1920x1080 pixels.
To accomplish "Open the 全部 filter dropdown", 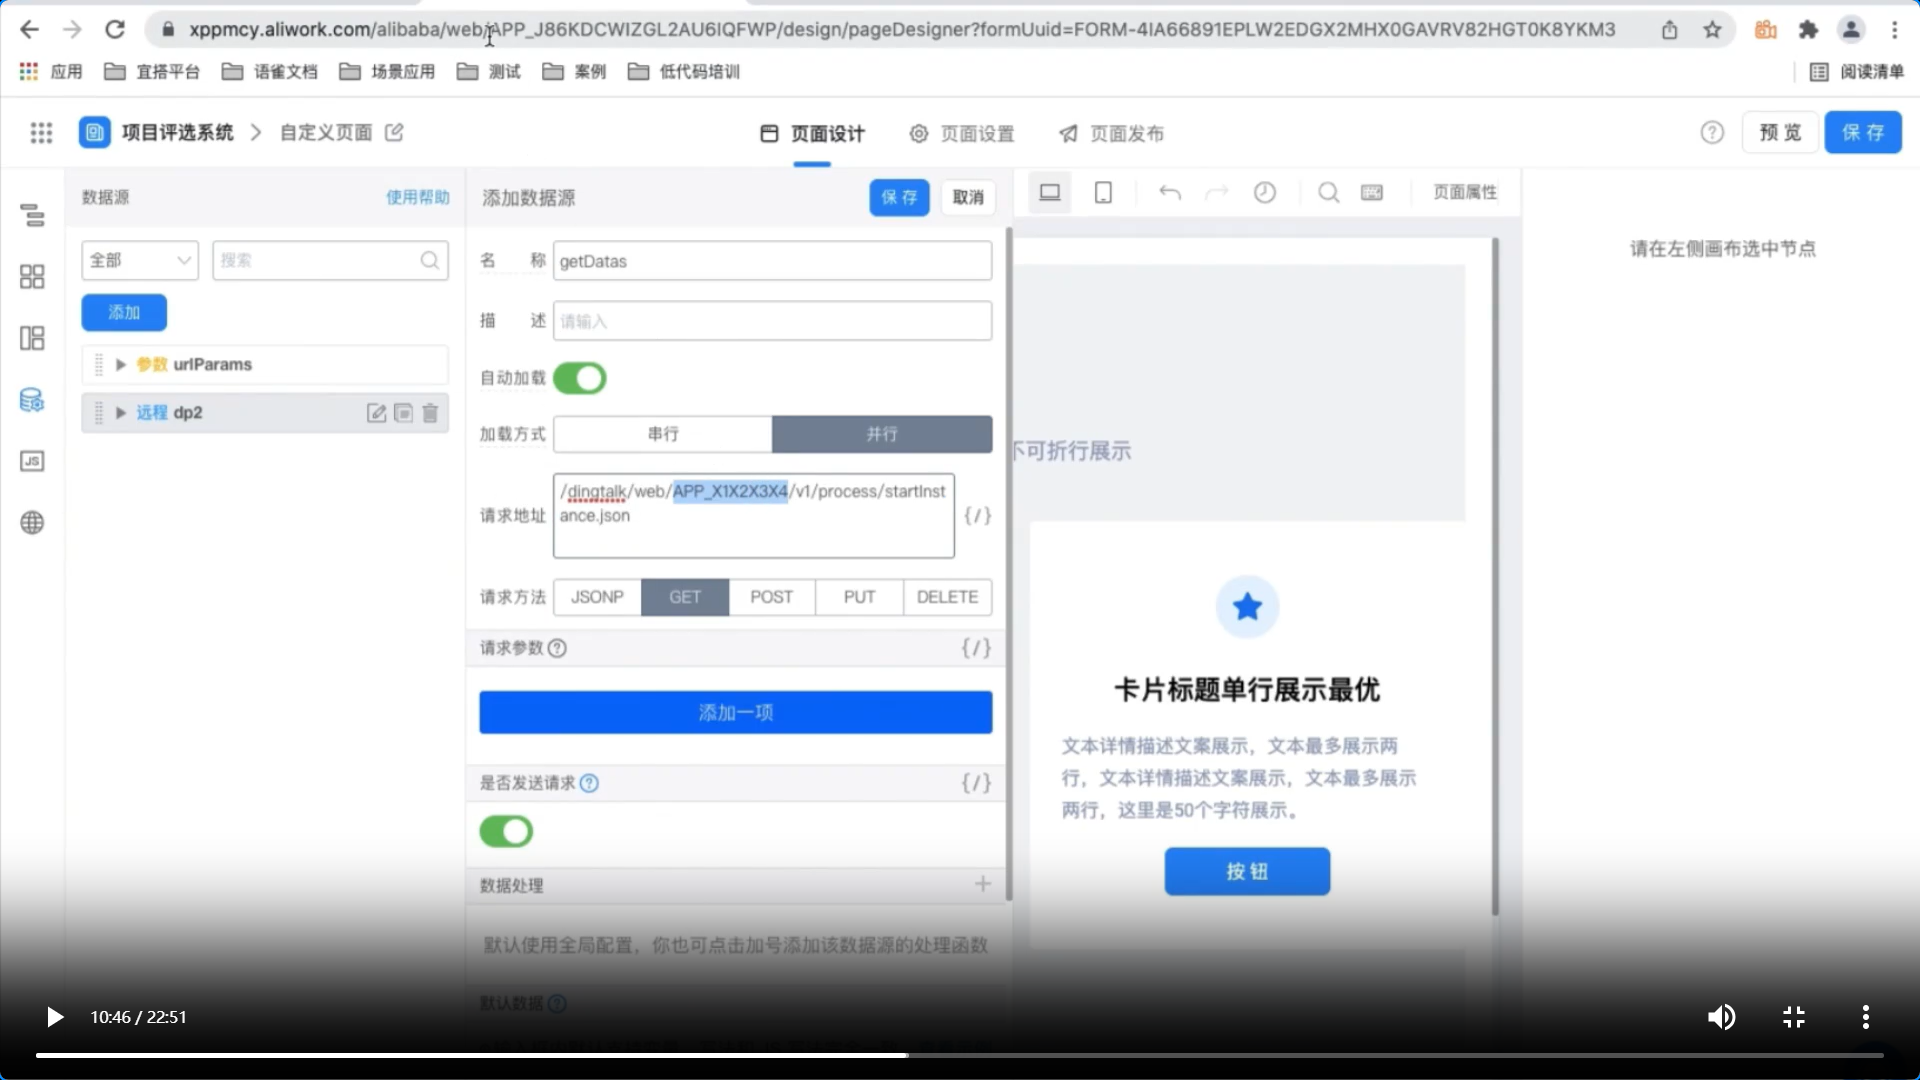I will (x=140, y=260).
